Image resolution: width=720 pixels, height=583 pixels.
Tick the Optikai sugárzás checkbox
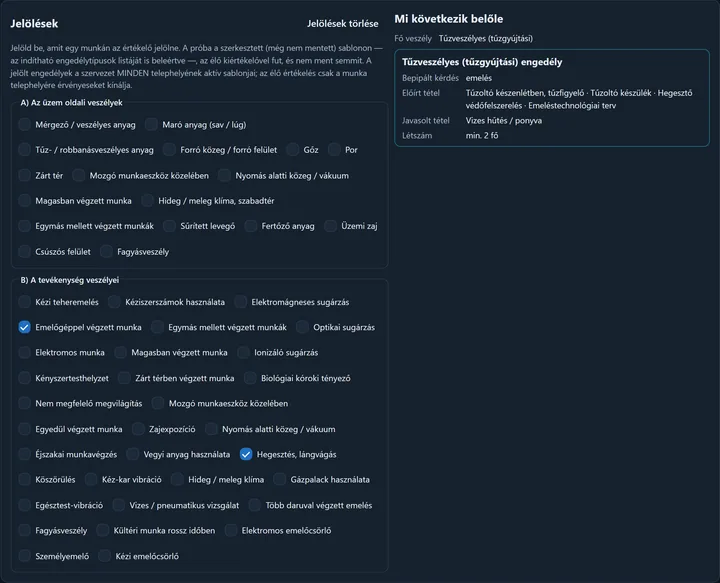click(303, 327)
